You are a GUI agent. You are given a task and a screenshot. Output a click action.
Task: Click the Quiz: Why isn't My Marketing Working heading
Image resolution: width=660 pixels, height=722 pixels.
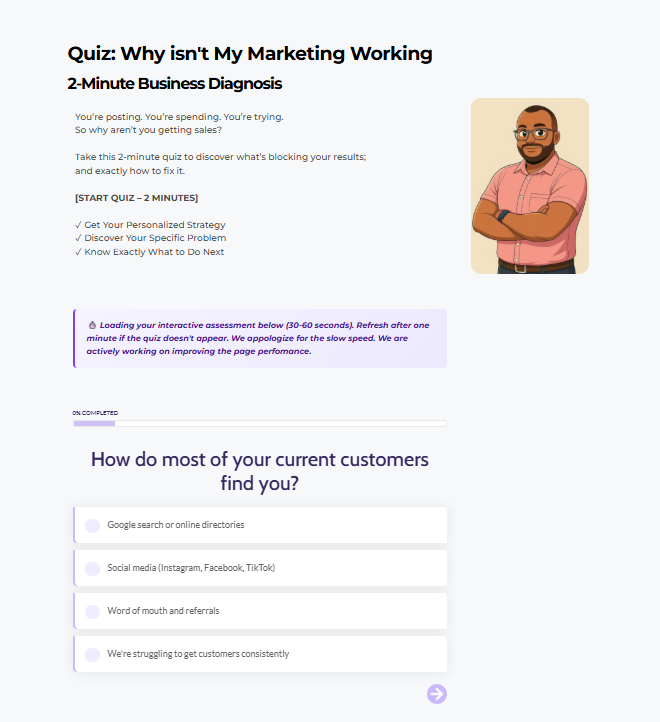point(250,54)
